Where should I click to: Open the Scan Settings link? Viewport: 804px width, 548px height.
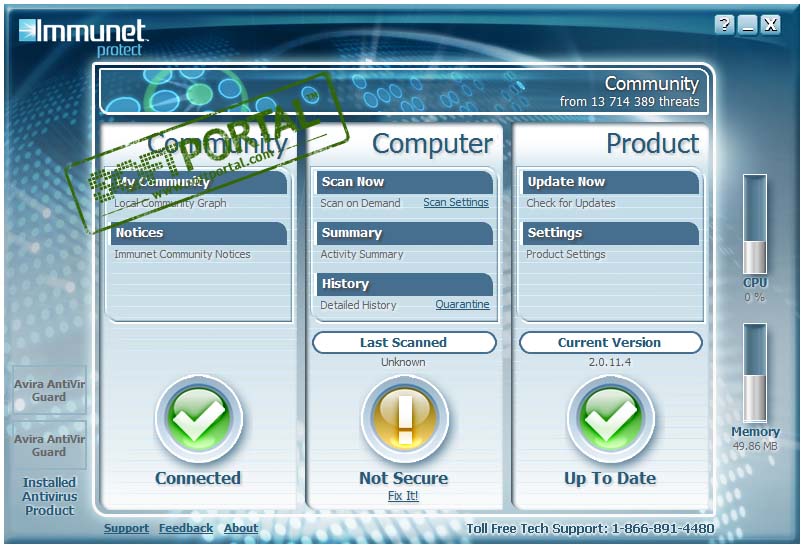[456, 202]
